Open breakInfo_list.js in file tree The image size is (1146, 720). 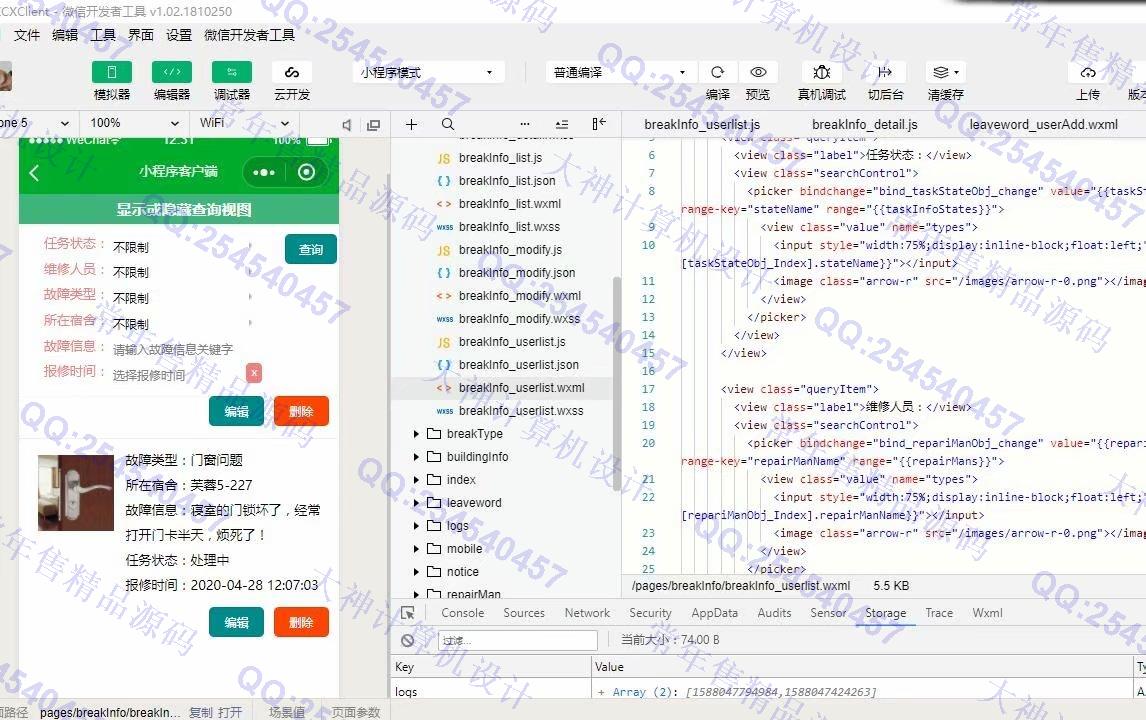coord(501,158)
